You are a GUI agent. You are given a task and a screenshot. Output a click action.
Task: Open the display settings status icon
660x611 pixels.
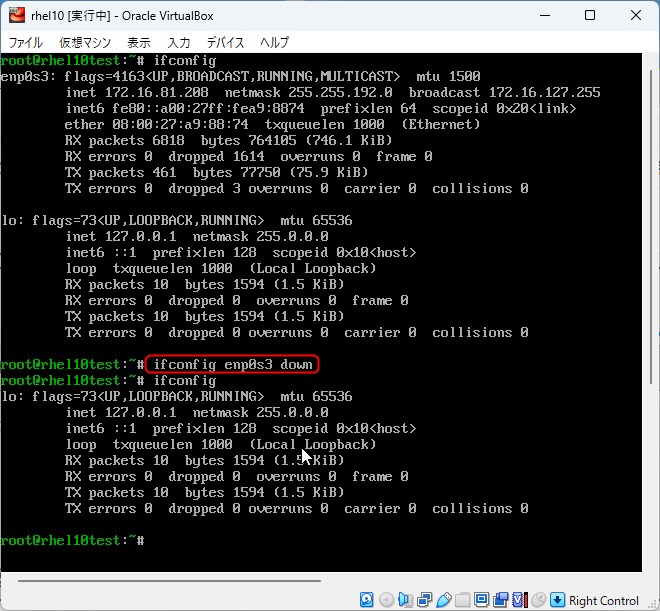[x=481, y=599]
